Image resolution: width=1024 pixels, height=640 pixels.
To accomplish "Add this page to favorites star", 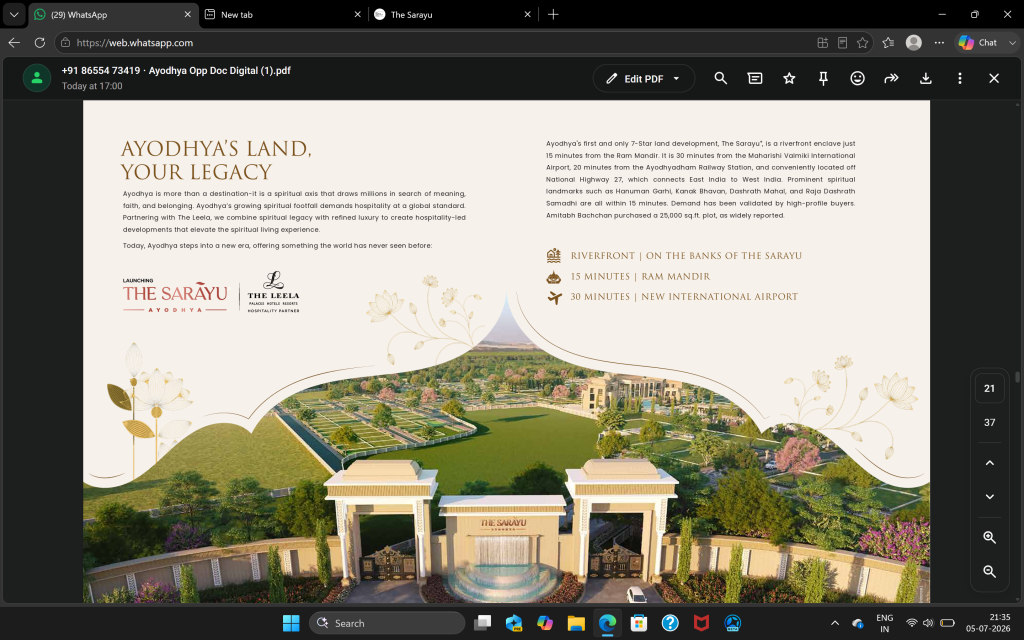I will tap(862, 42).
